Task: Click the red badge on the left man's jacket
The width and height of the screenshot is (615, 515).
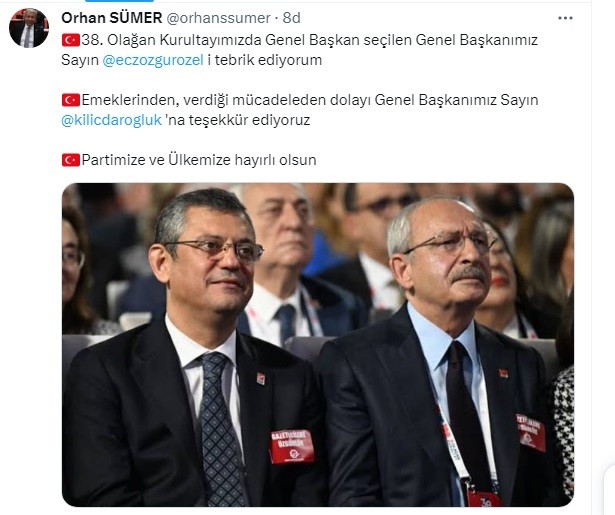Action: (x=292, y=446)
